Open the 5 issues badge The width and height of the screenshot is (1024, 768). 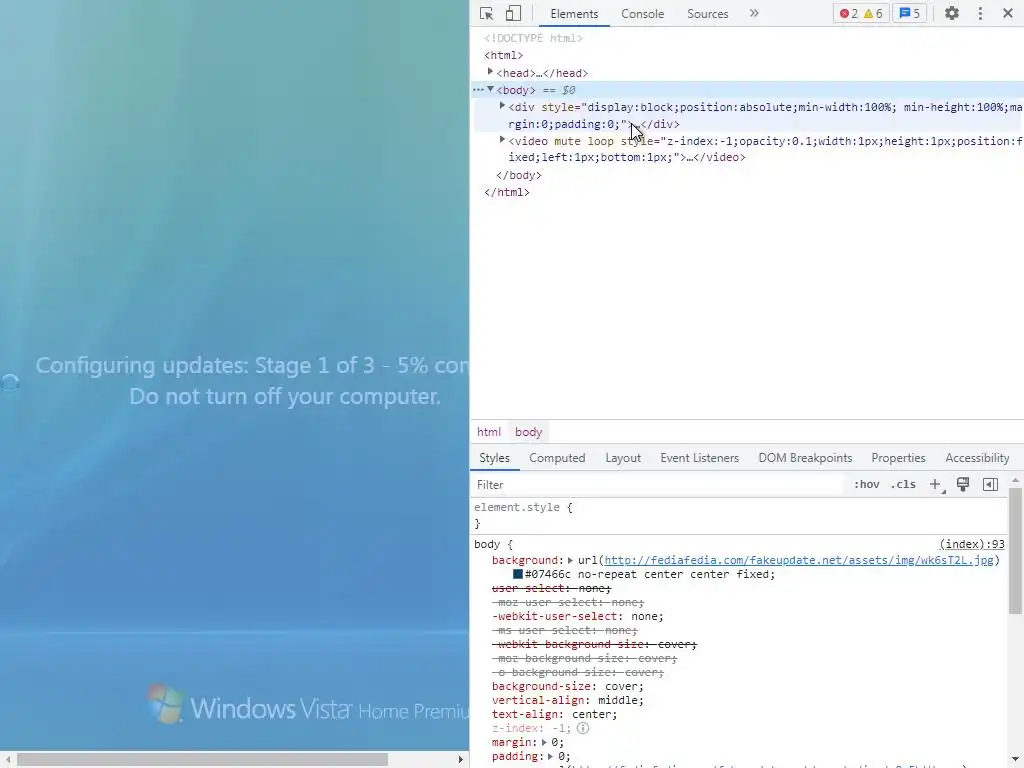(910, 14)
